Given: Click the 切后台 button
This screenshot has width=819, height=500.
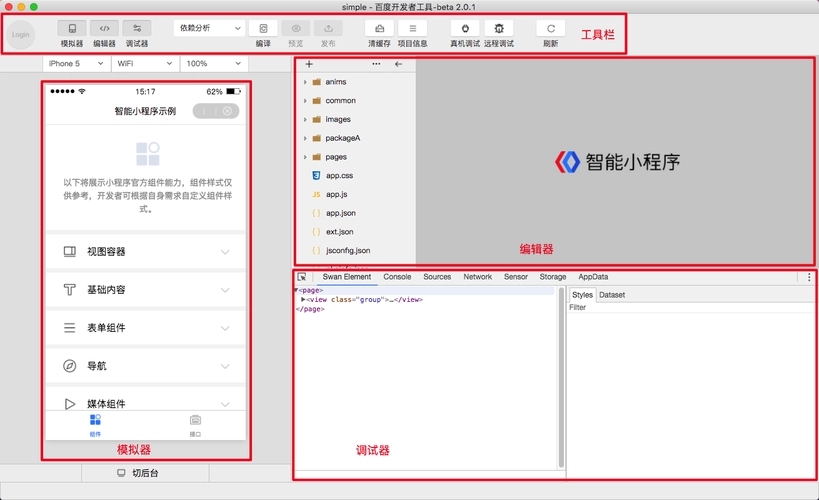Looking at the screenshot, I should [138, 473].
